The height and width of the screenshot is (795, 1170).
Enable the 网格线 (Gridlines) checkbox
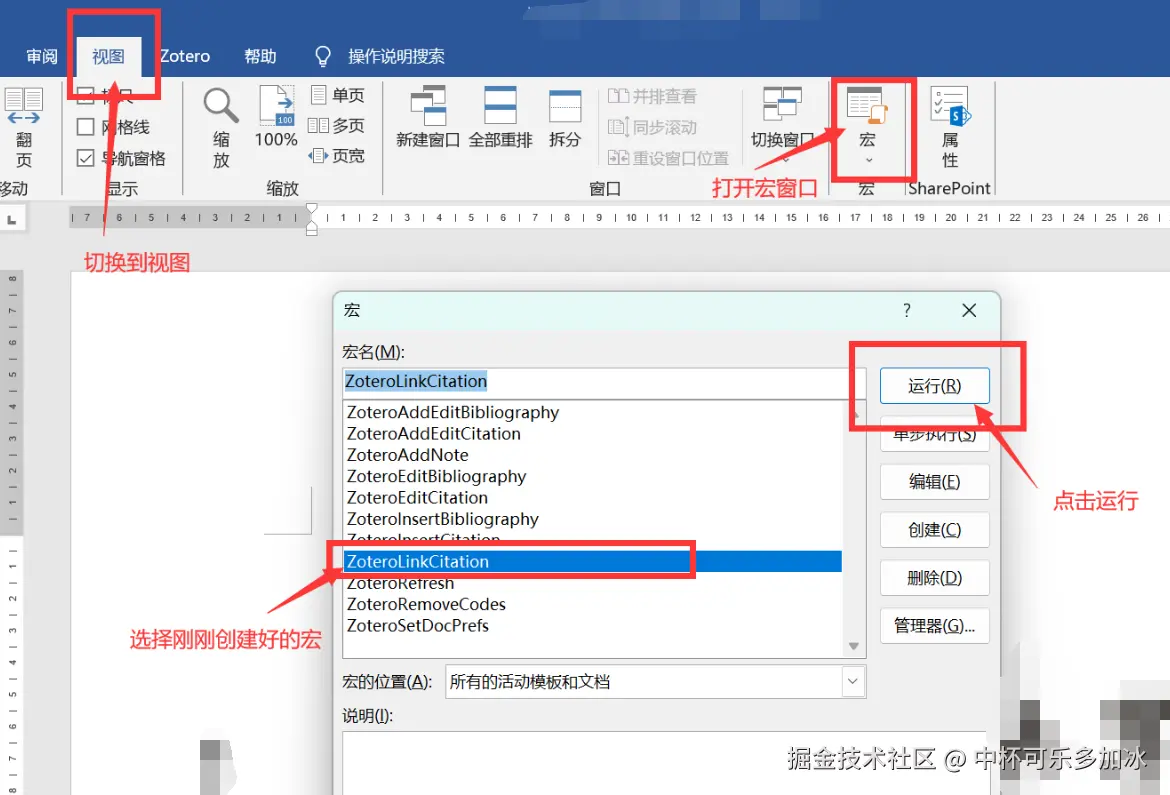click(x=85, y=126)
